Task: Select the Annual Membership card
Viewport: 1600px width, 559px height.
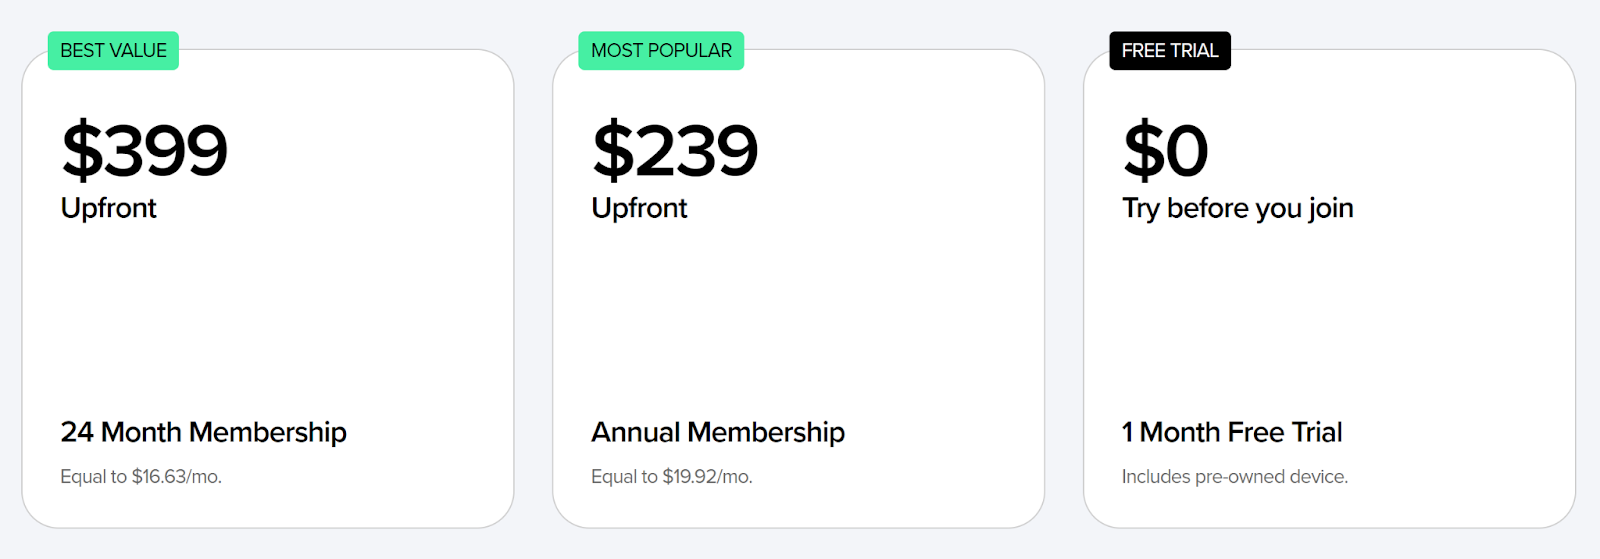Action: pos(799,289)
